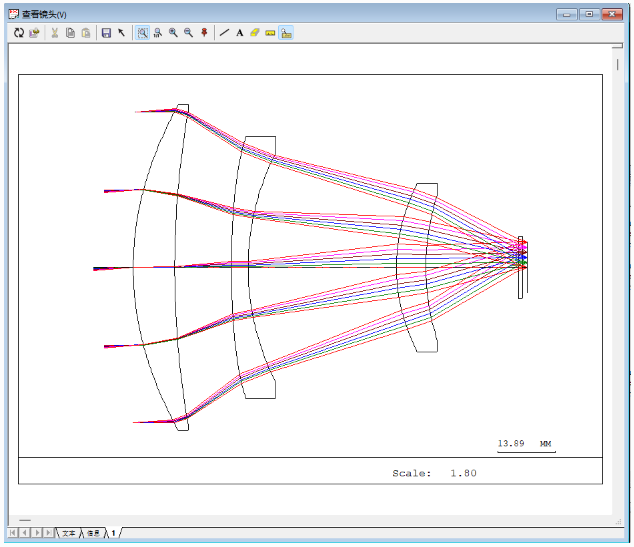Click the yellow eraser tool icon
The width and height of the screenshot is (634, 547).
(x=254, y=33)
